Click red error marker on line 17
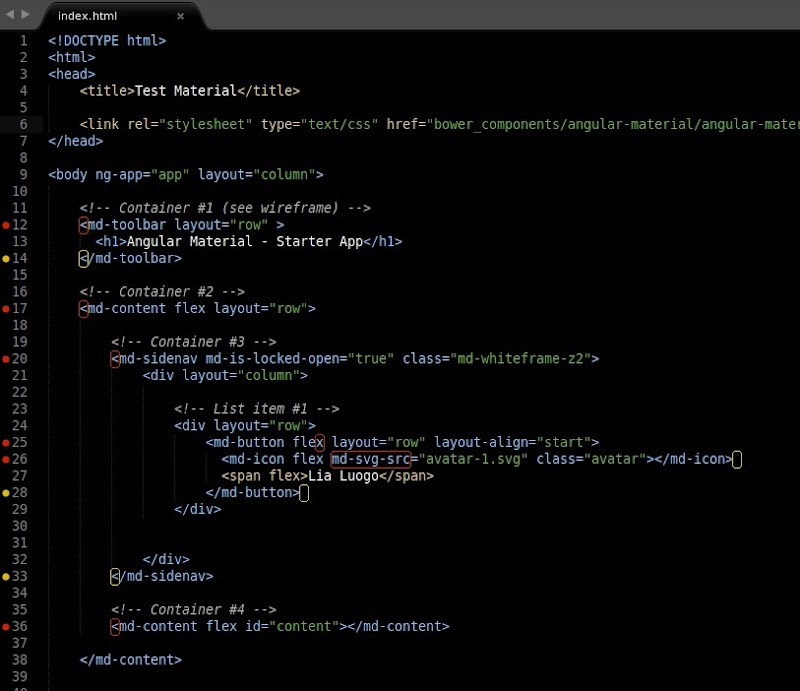 (x=6, y=309)
